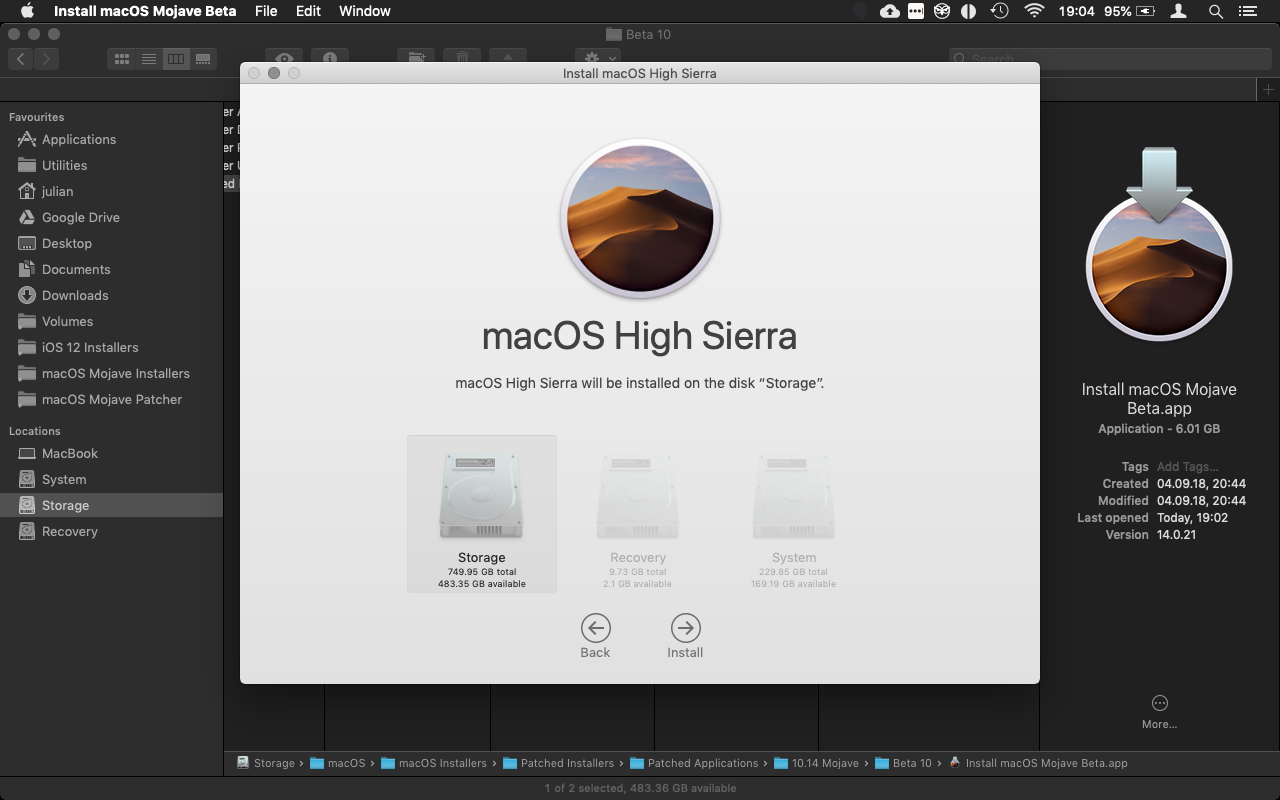Open the Window menu

pos(365,11)
